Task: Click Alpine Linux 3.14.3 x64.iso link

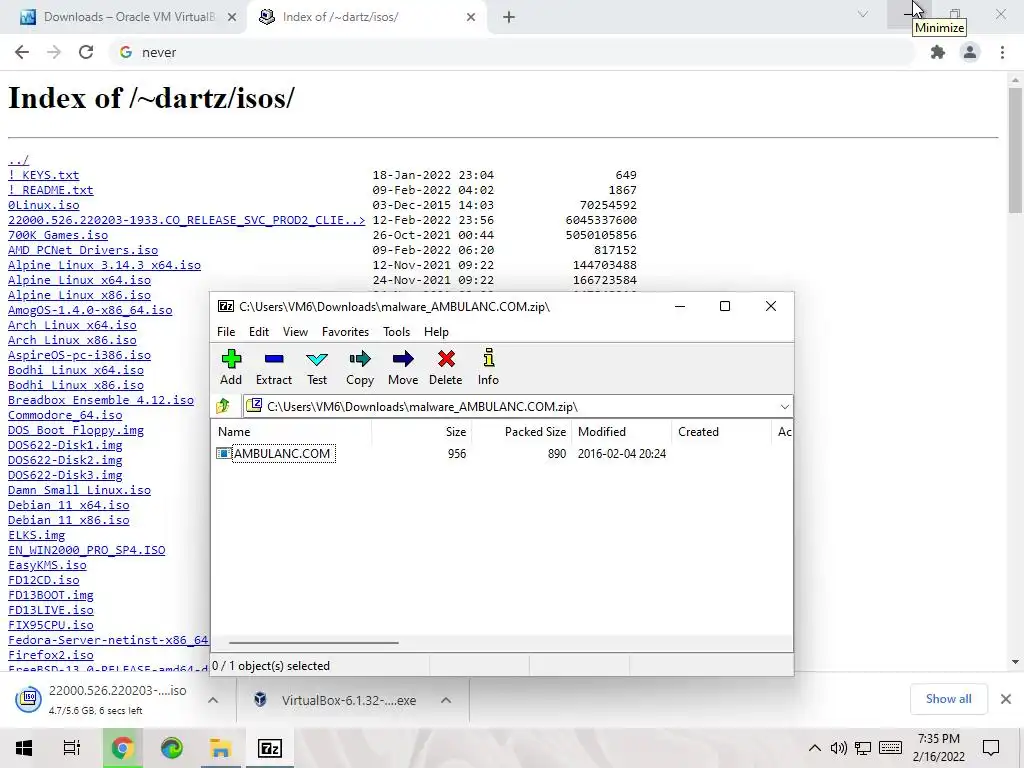Action: click(x=104, y=265)
